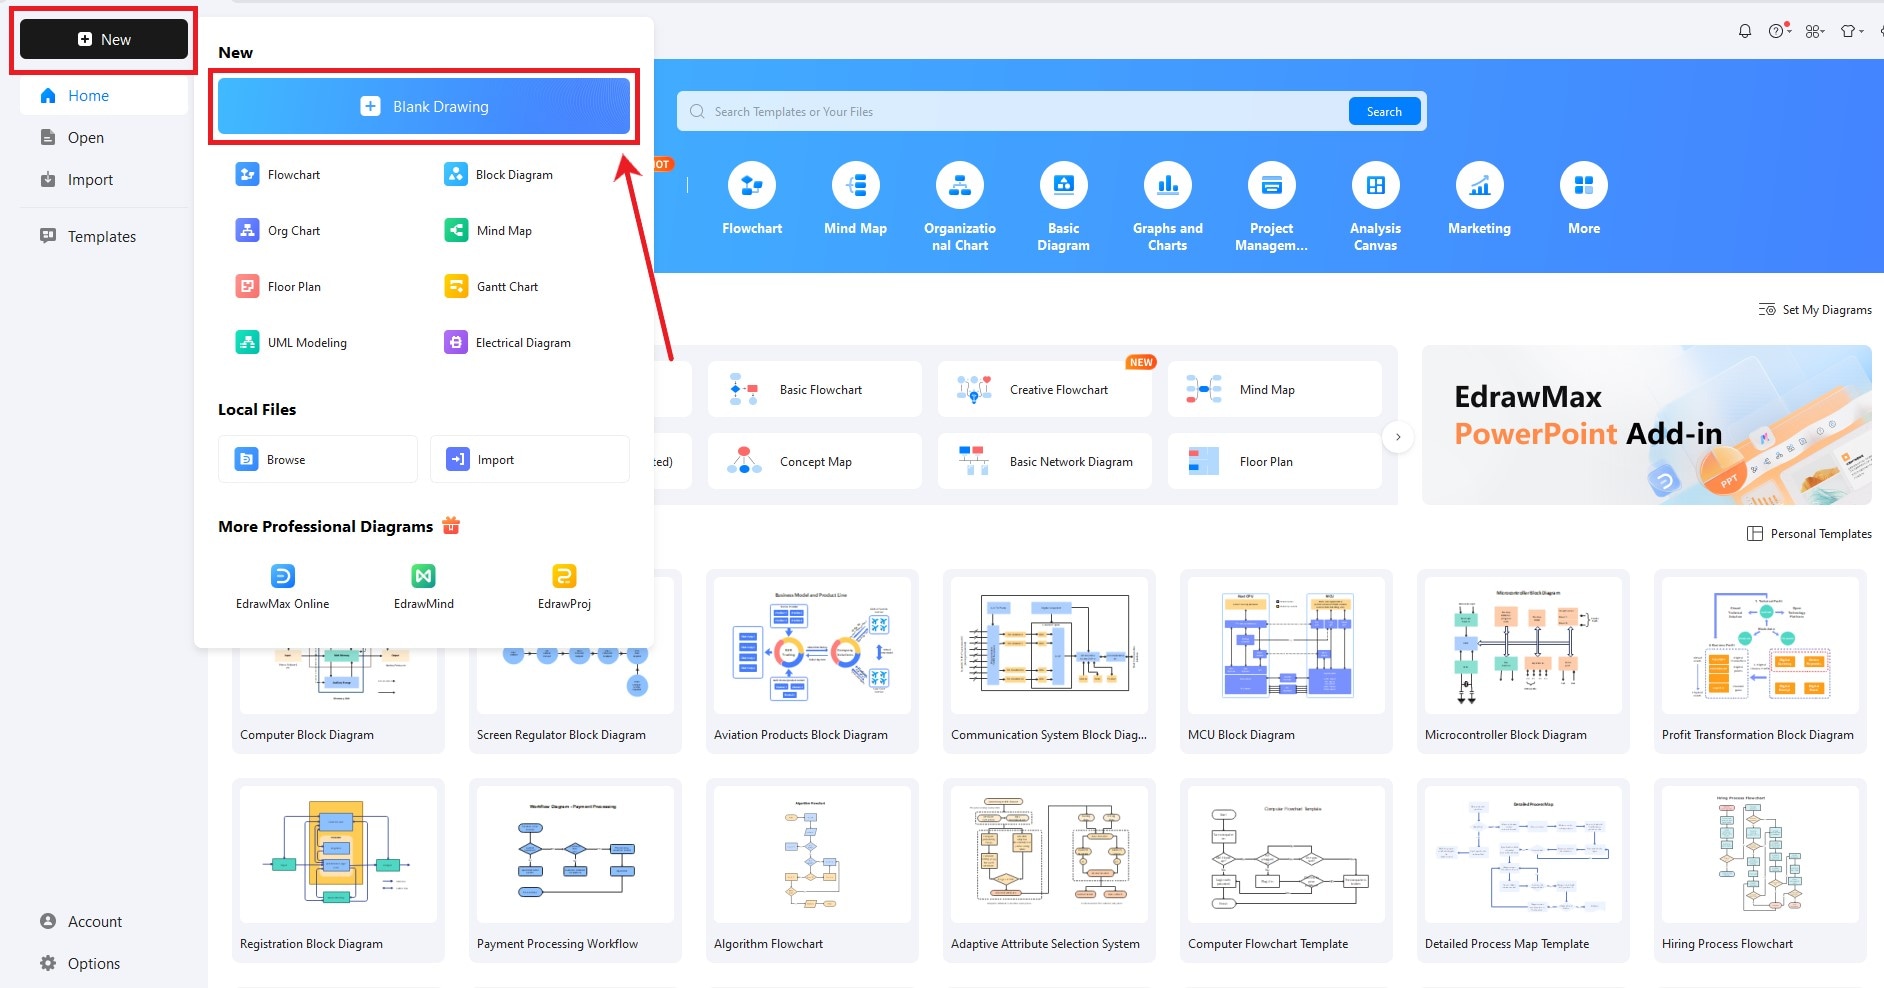
Task: Open Basic Diagram category
Action: pos(1064,207)
